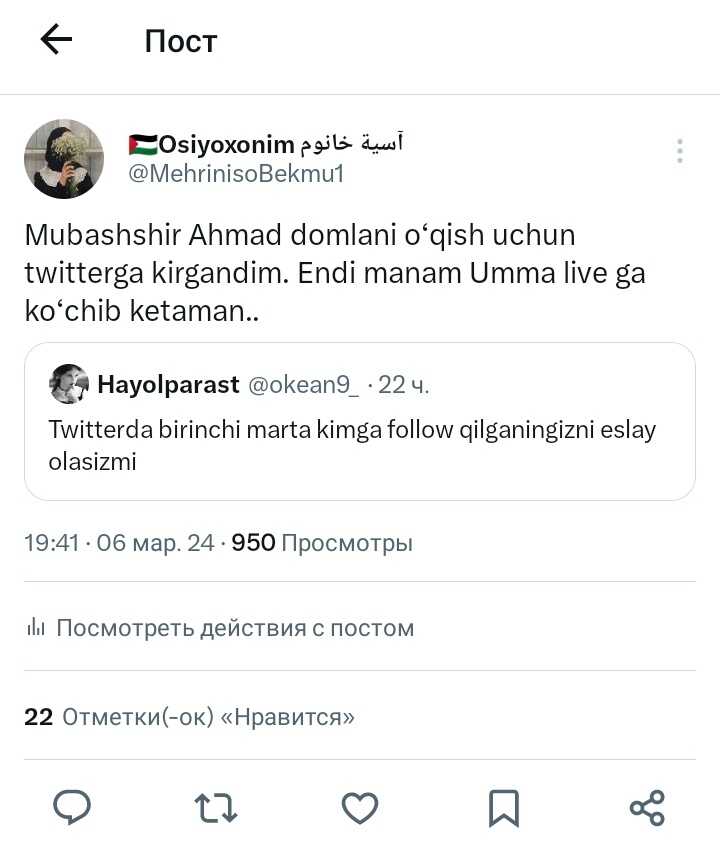Tap the share icon
Screen dimensions: 720x849
click(647, 807)
